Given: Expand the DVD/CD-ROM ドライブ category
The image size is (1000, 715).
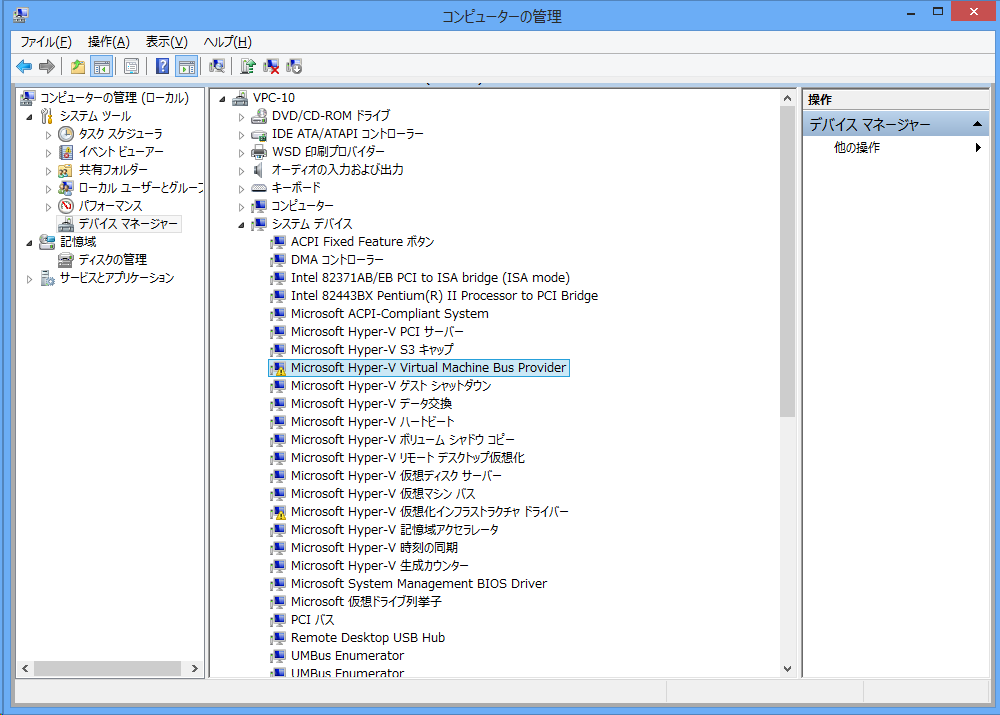Looking at the screenshot, I should click(242, 117).
